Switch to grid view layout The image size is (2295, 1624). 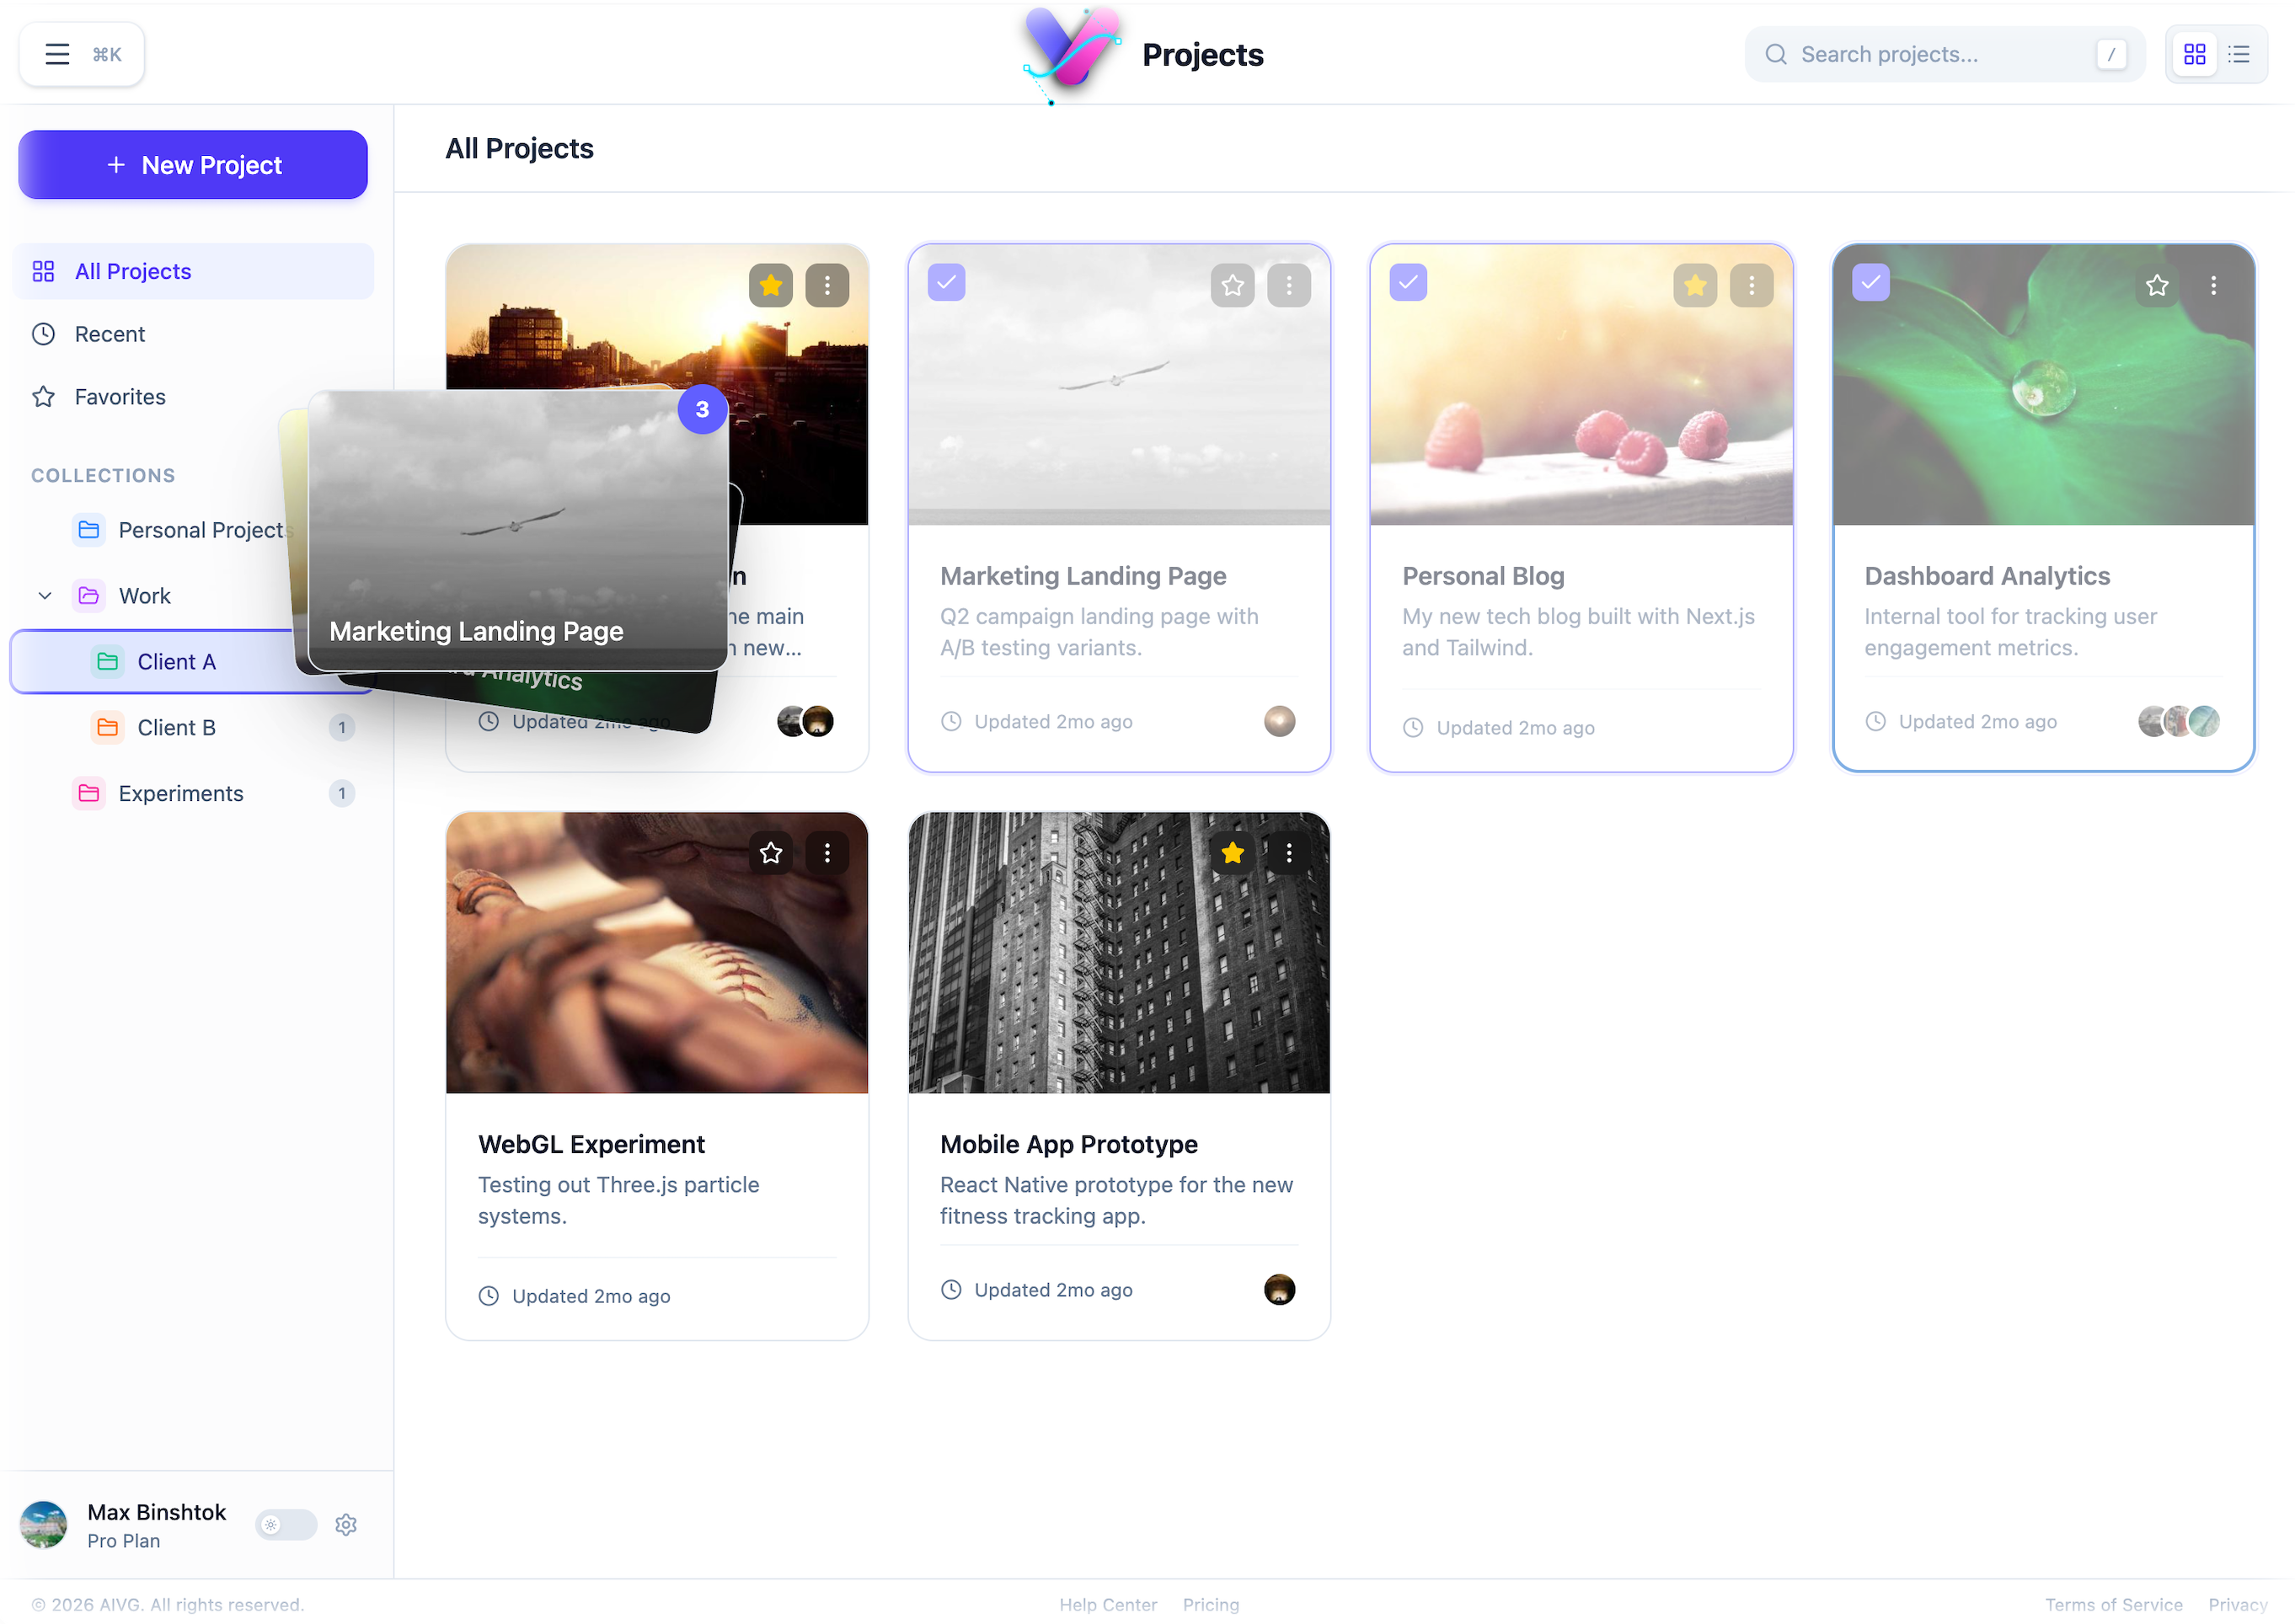[2194, 54]
